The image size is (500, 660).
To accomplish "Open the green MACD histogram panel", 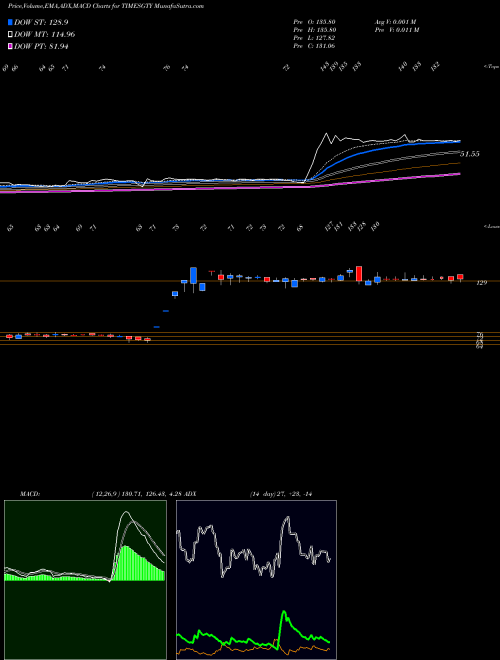I will coord(85,580).
